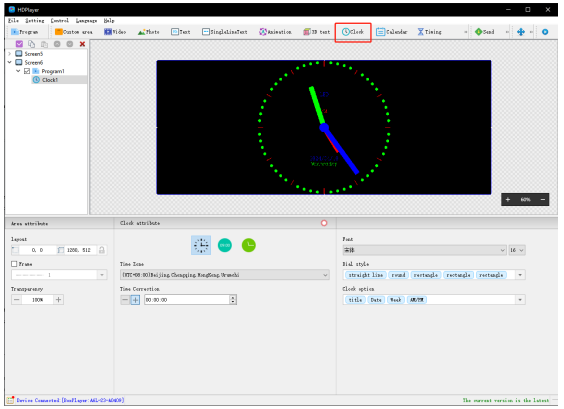Add a new Program from the toolbar
The image size is (564, 409).
(x=24, y=32)
